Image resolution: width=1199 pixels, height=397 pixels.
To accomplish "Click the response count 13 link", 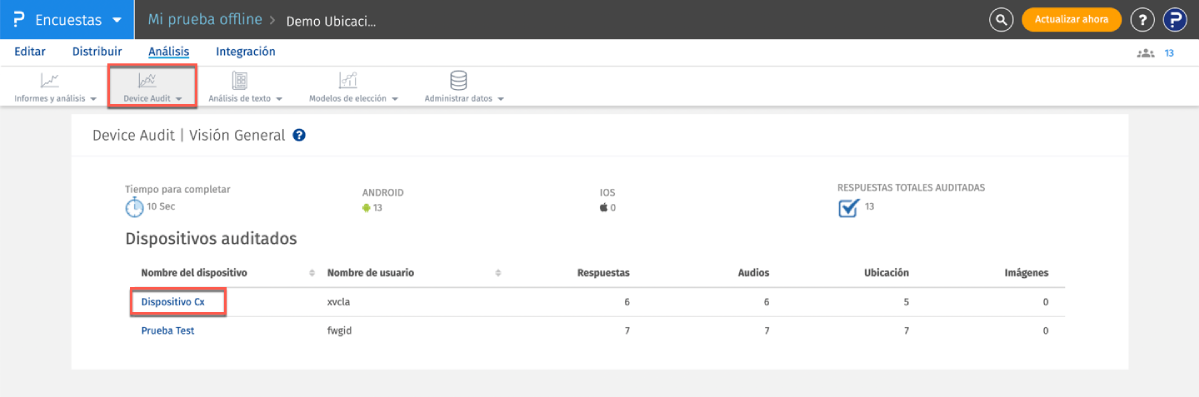I will (x=1169, y=53).
